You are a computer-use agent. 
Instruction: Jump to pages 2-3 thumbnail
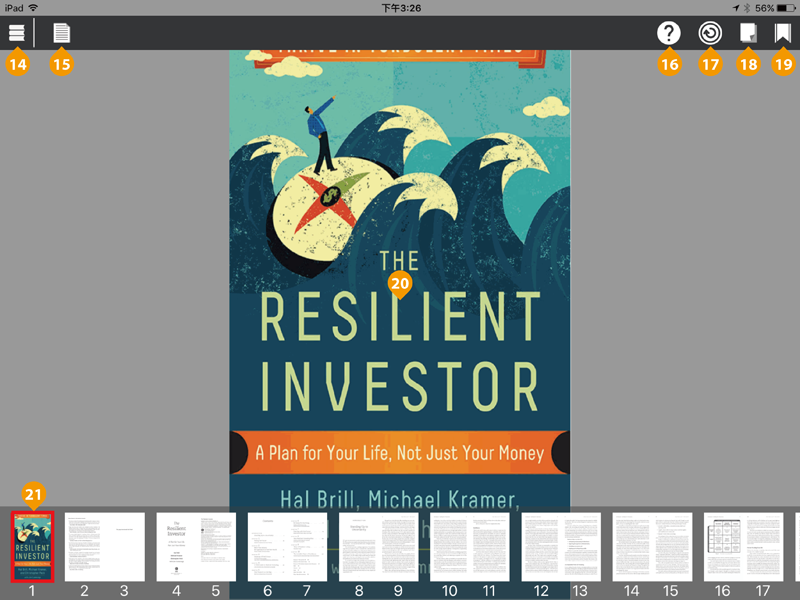pos(105,547)
